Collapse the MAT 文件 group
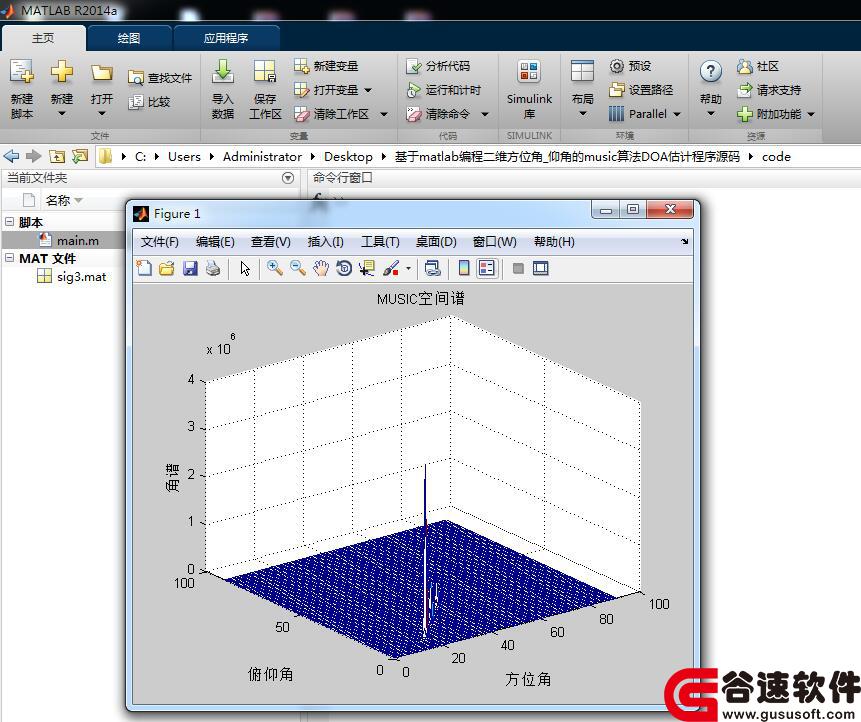Screen dimensions: 861x722 click(x=9, y=258)
